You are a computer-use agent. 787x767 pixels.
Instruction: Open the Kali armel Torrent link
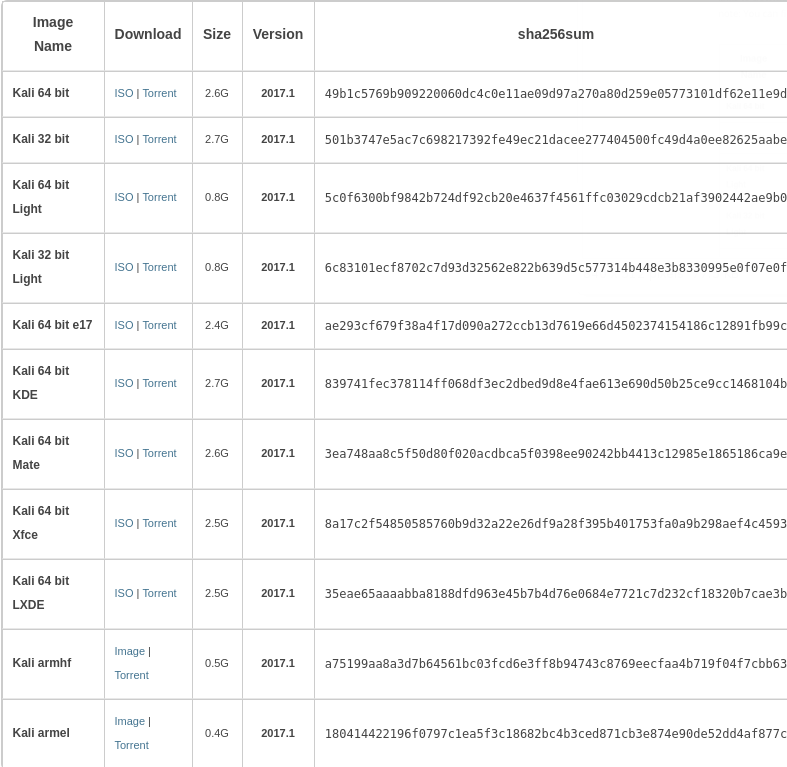coord(132,745)
